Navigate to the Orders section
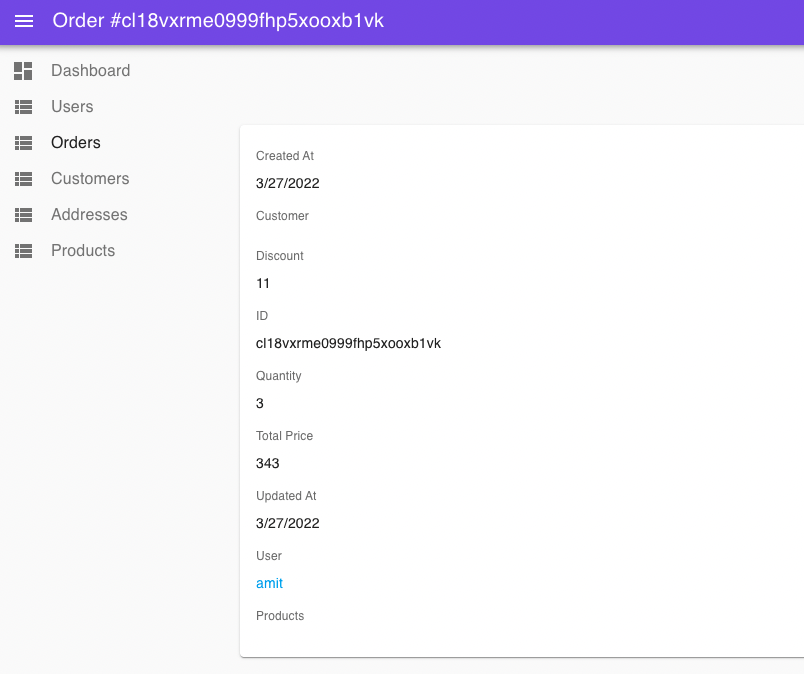Viewport: 804px width, 674px height. (x=75, y=142)
